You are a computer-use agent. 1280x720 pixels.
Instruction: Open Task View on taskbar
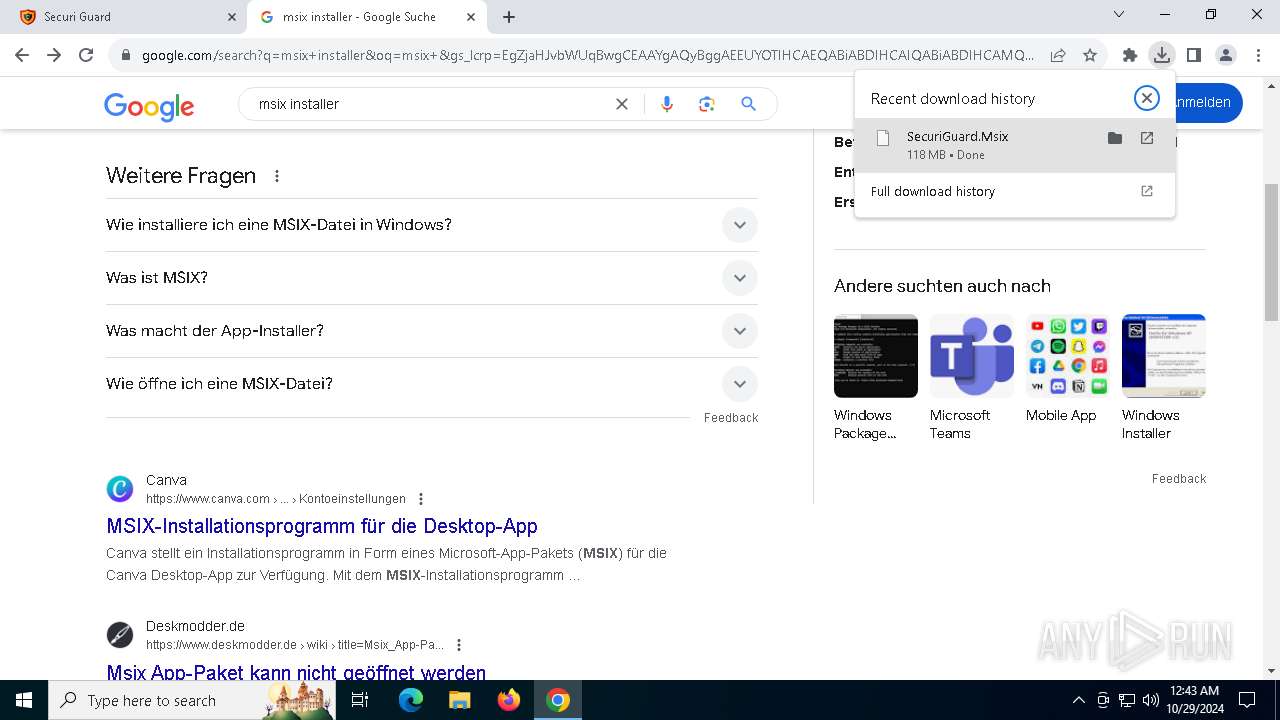coord(360,700)
